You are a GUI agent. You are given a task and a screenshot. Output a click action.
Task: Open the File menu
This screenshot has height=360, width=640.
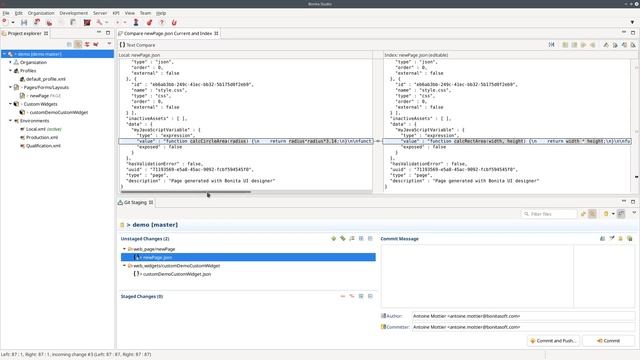click(x=6, y=13)
